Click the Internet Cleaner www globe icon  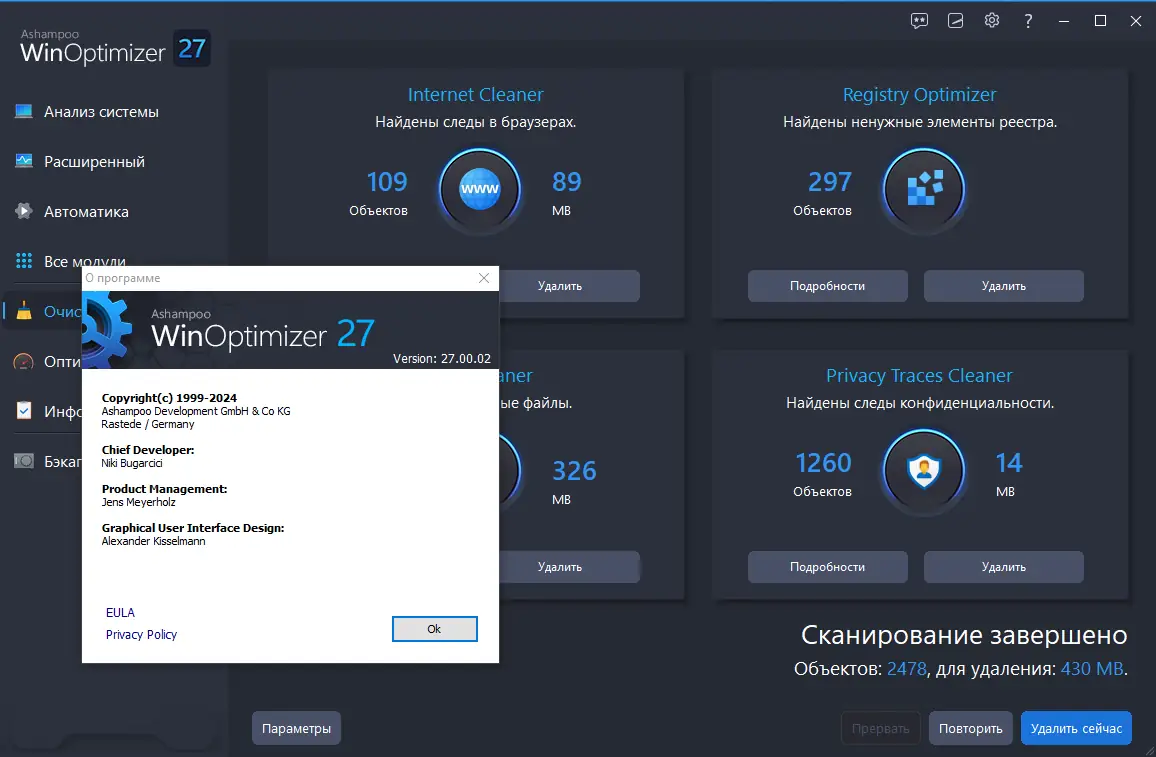pos(480,189)
